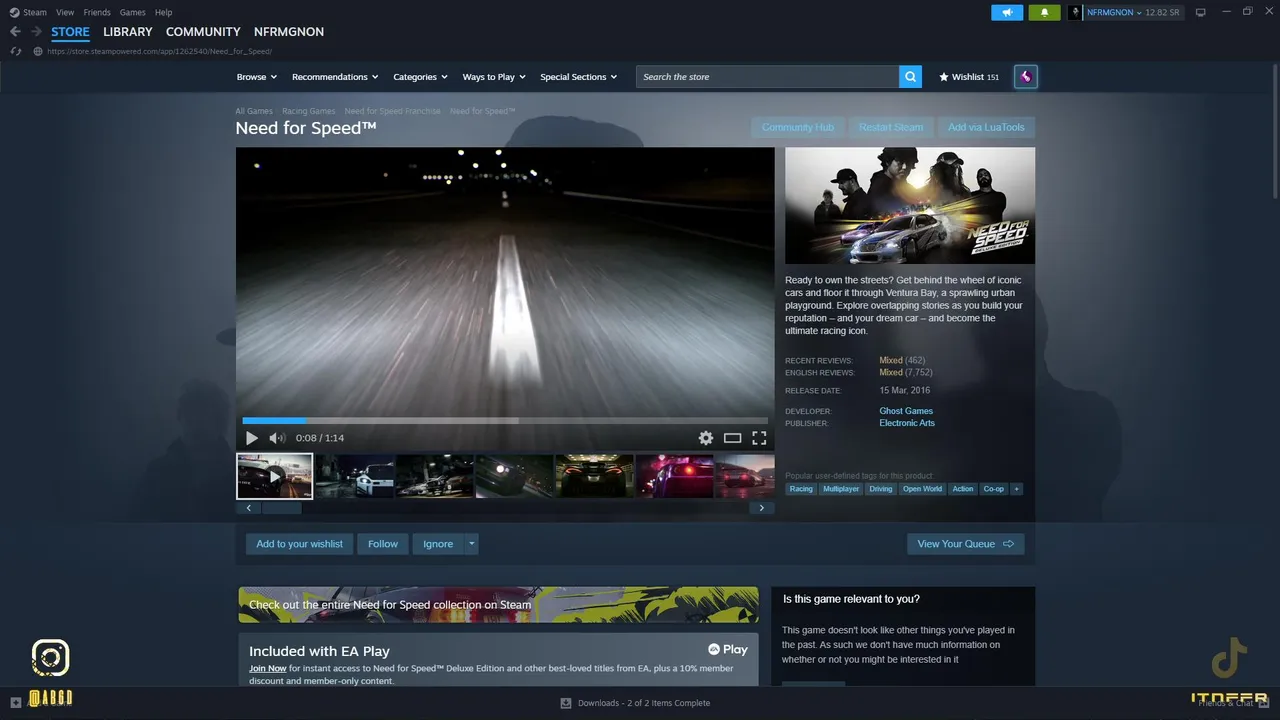Image resolution: width=1280 pixels, height=720 pixels.
Task: Click the Downloads status icon
Action: pyautogui.click(x=566, y=703)
